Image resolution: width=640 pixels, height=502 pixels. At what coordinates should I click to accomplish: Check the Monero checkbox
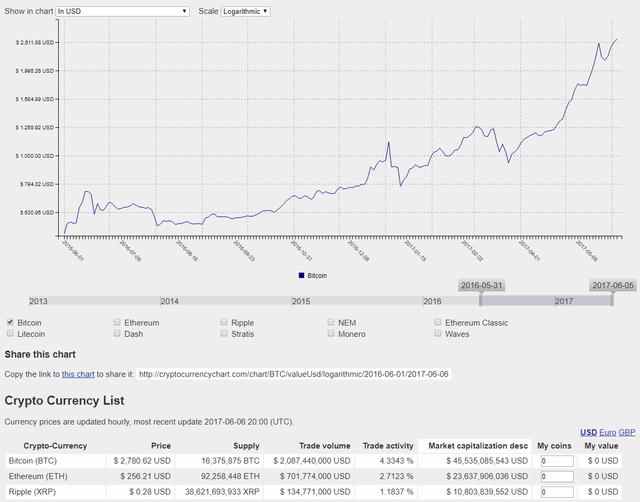(x=331, y=333)
